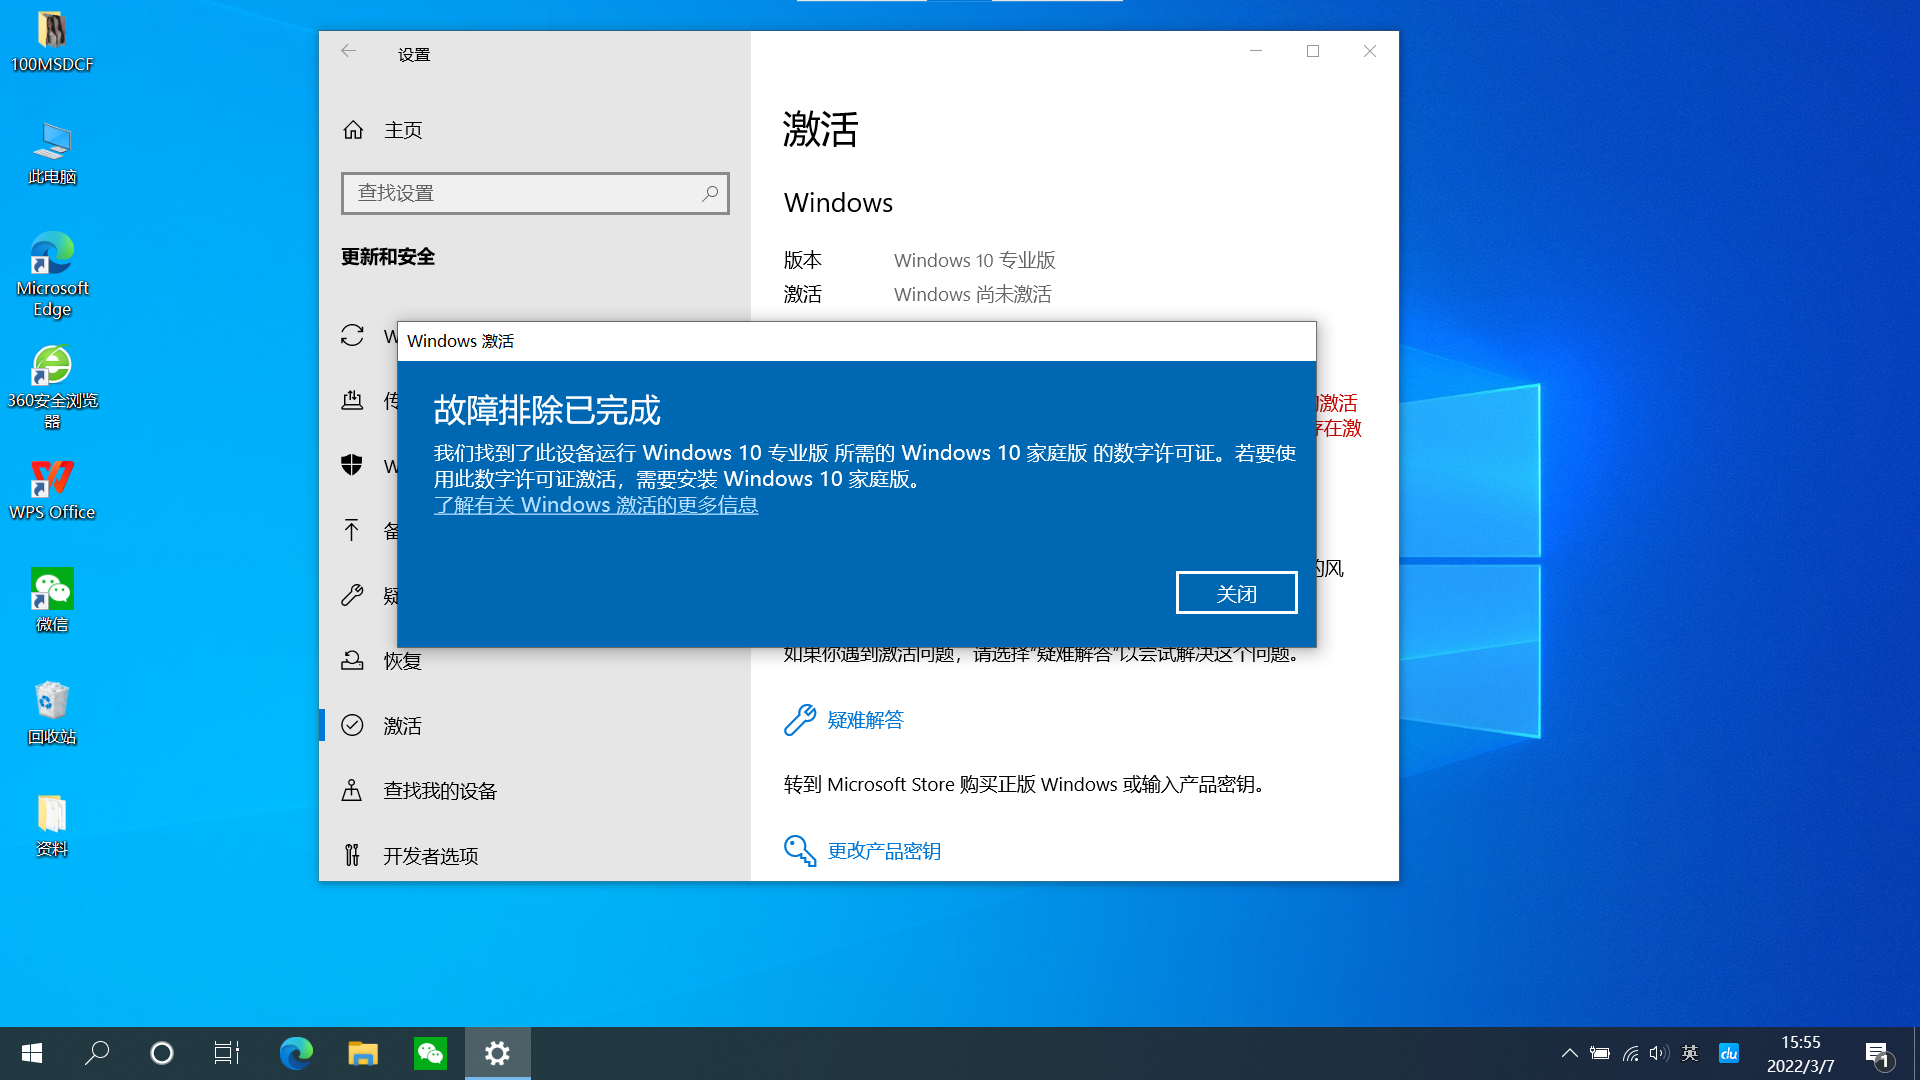
Task: Click the 设置 window title
Action: (x=414, y=55)
